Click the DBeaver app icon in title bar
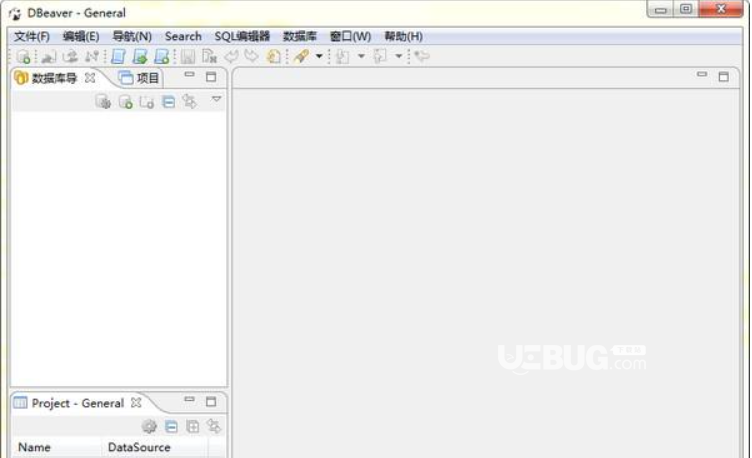 coord(15,13)
